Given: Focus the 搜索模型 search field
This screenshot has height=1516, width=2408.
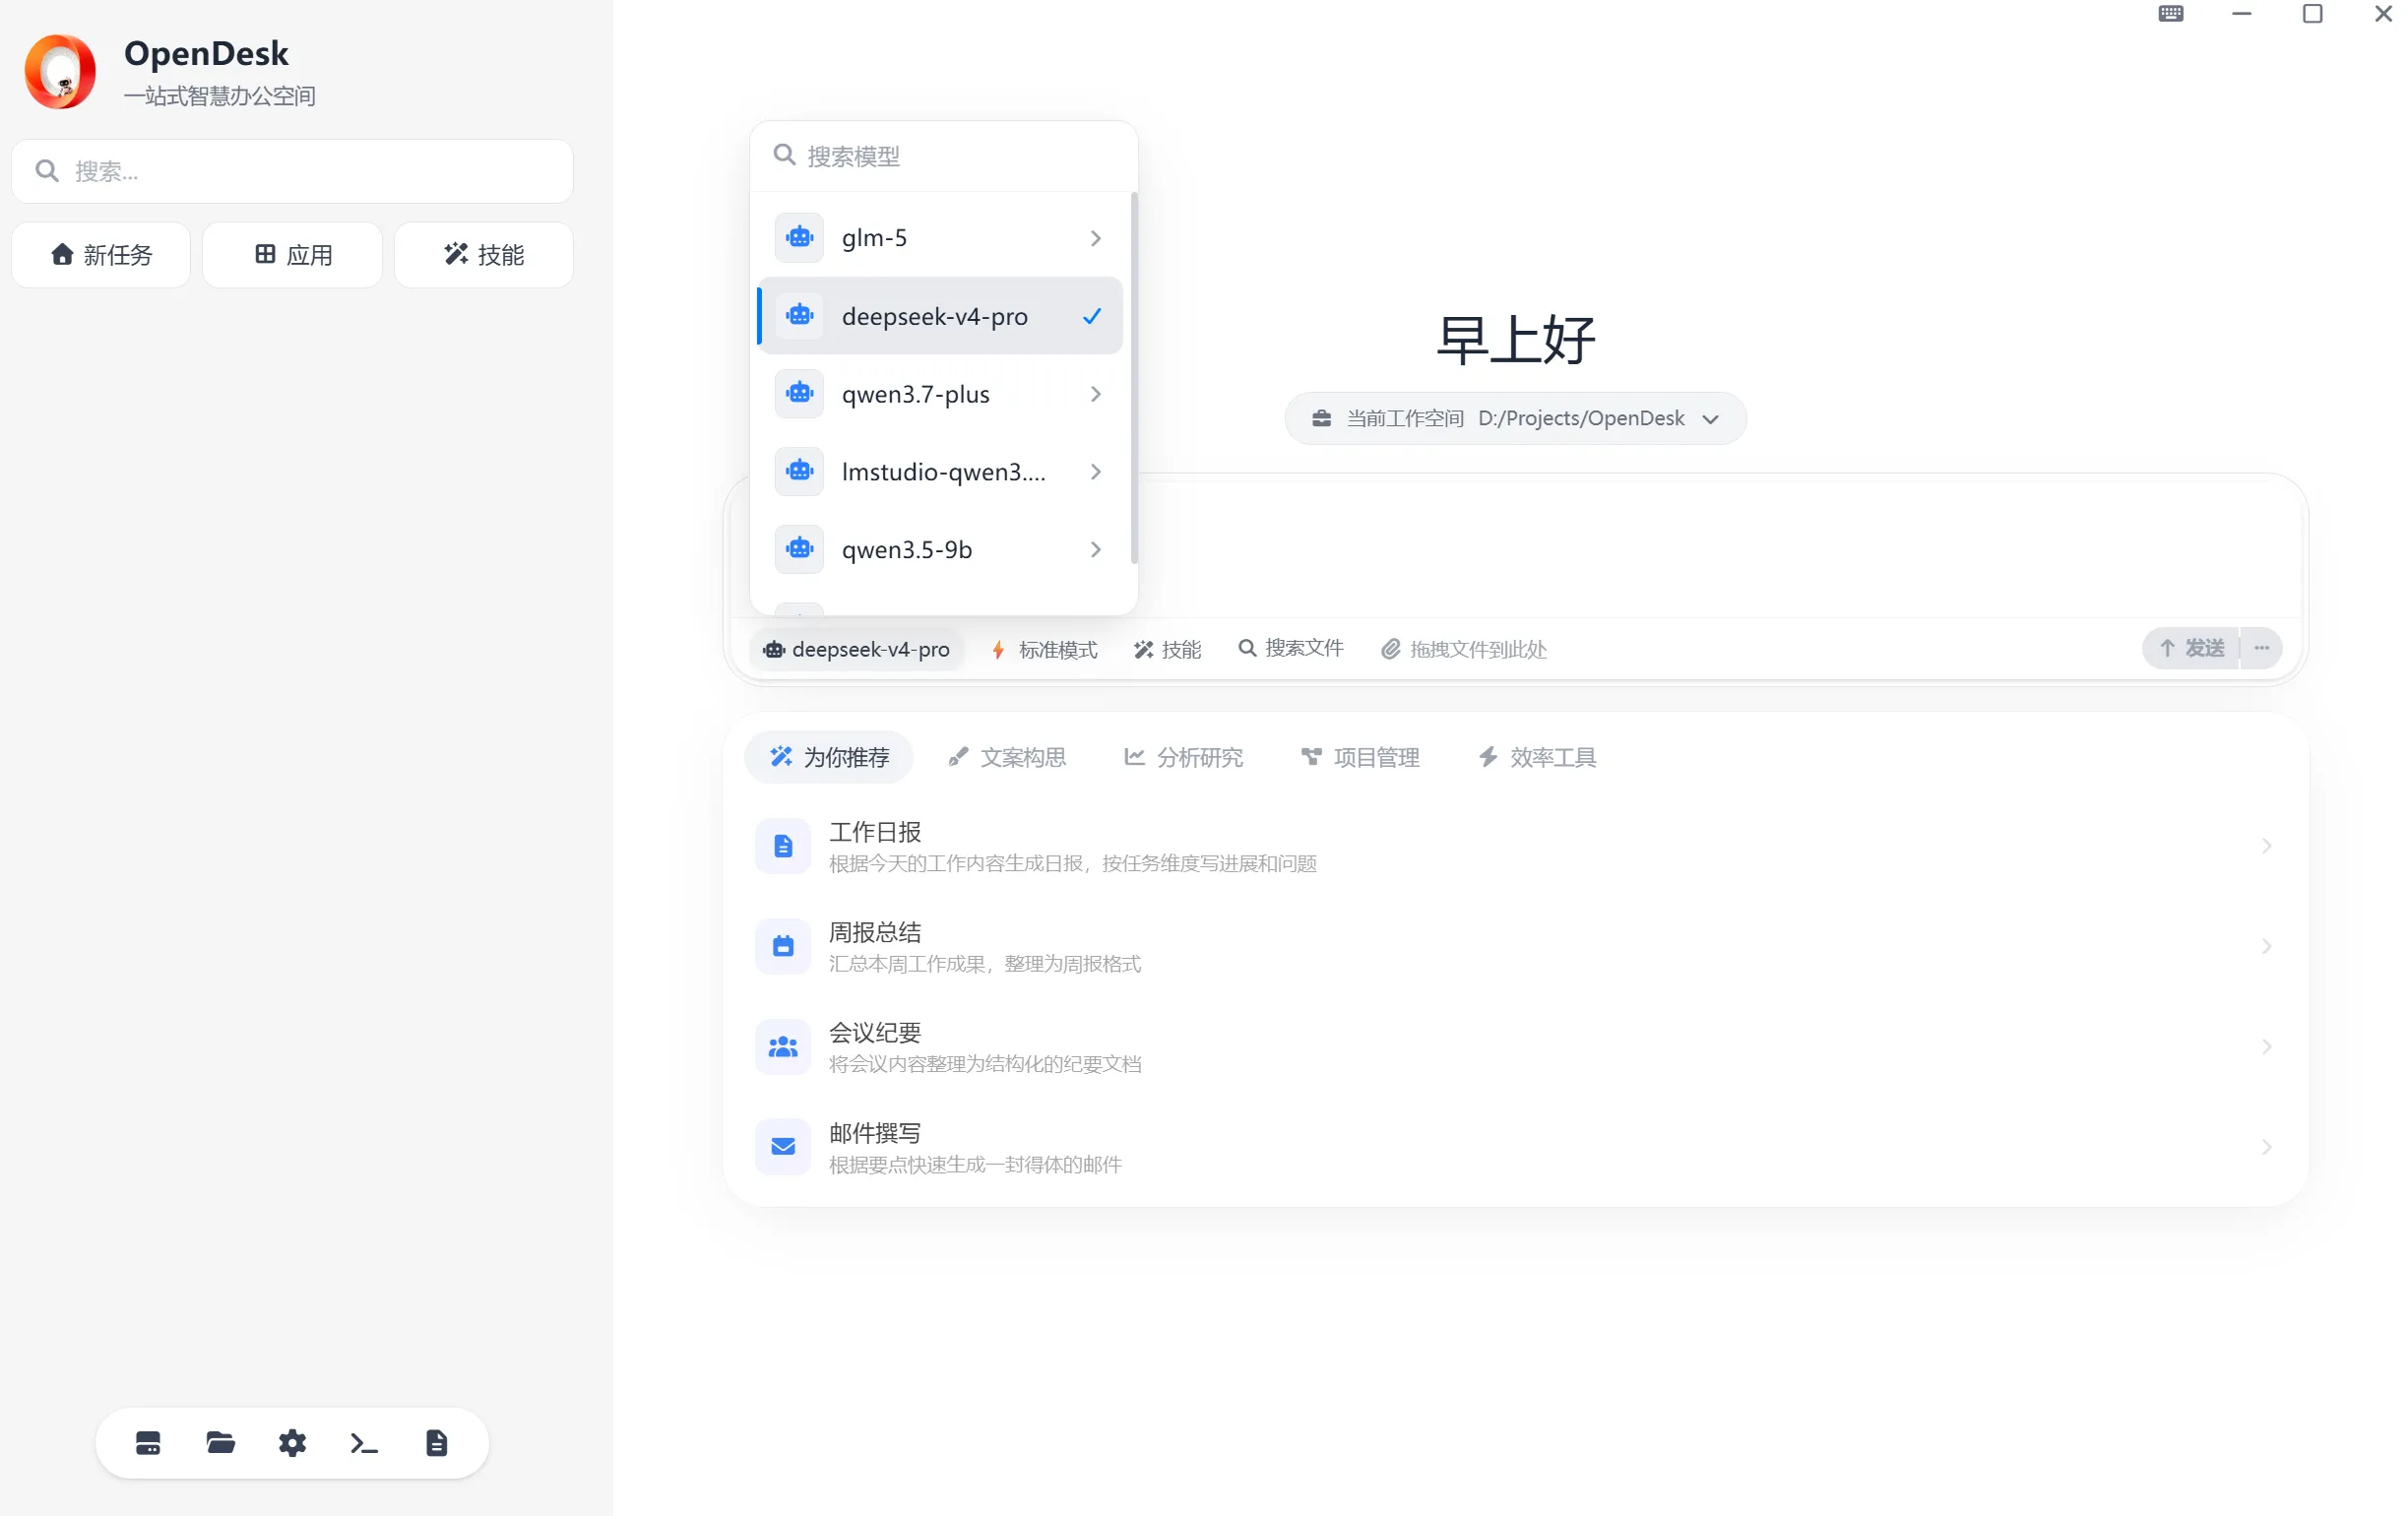Looking at the screenshot, I should pyautogui.click(x=944, y=155).
